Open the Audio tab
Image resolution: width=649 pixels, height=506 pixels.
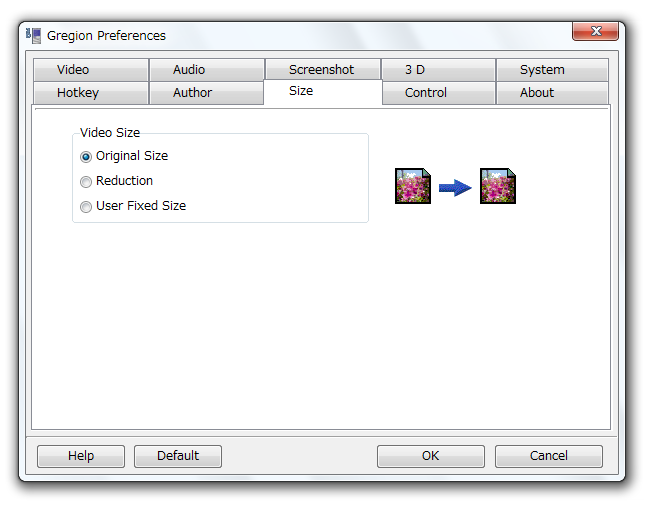point(207,70)
